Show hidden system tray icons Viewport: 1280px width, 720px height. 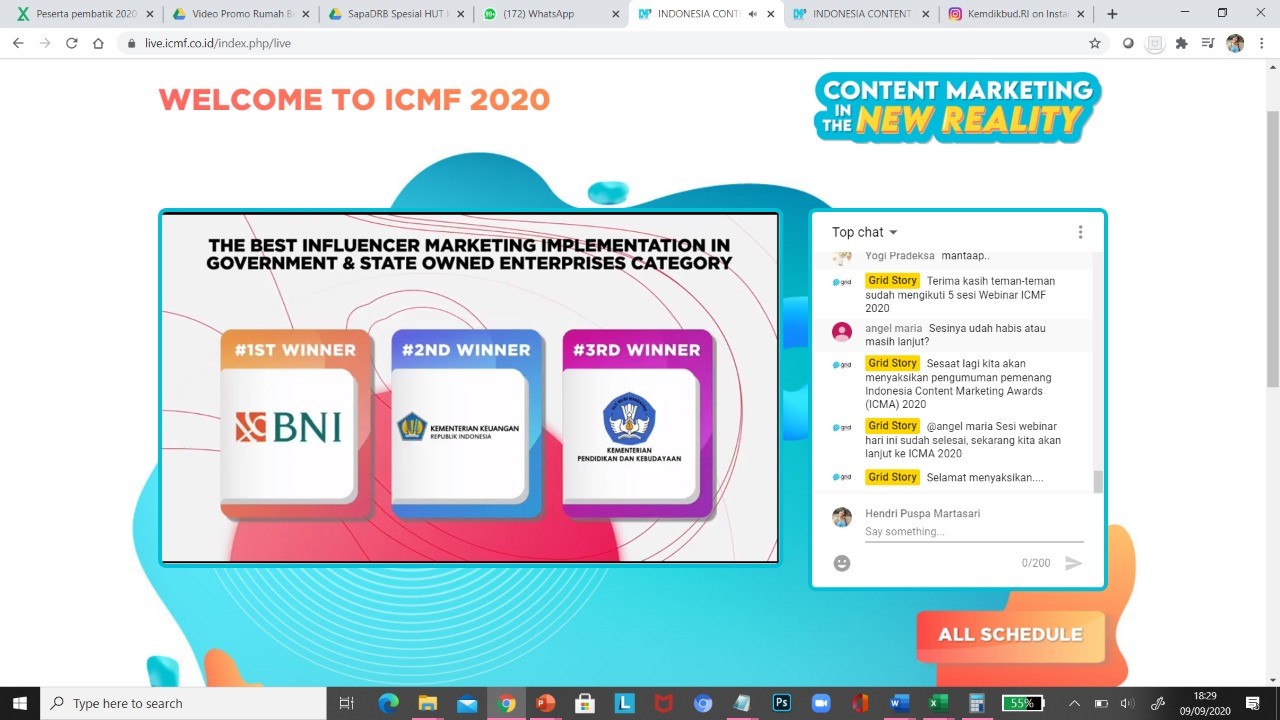1074,703
